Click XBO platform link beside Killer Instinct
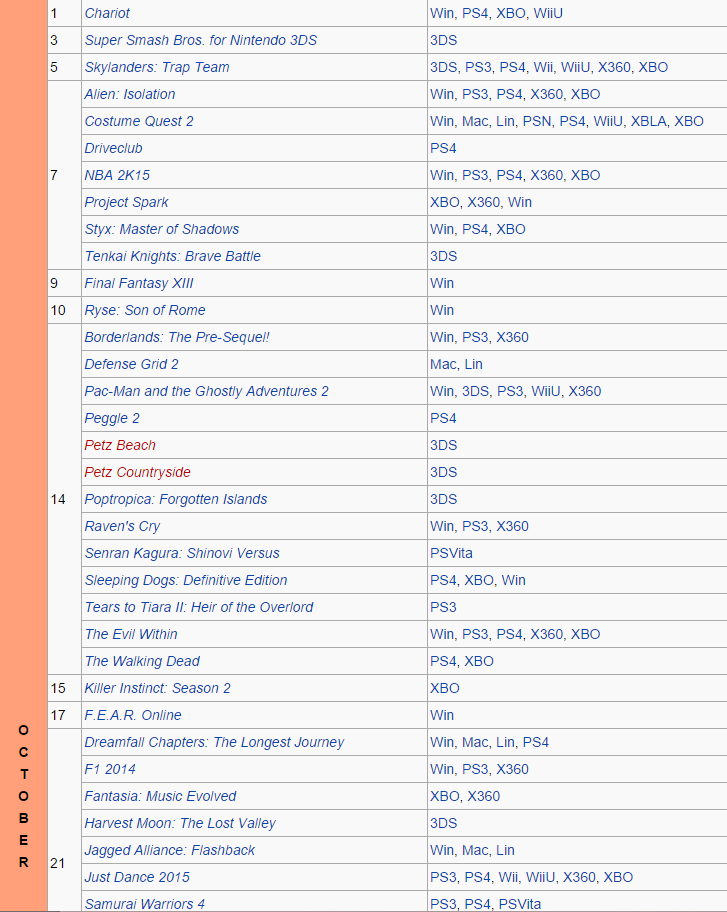This screenshot has height=912, width=727. tap(444, 688)
